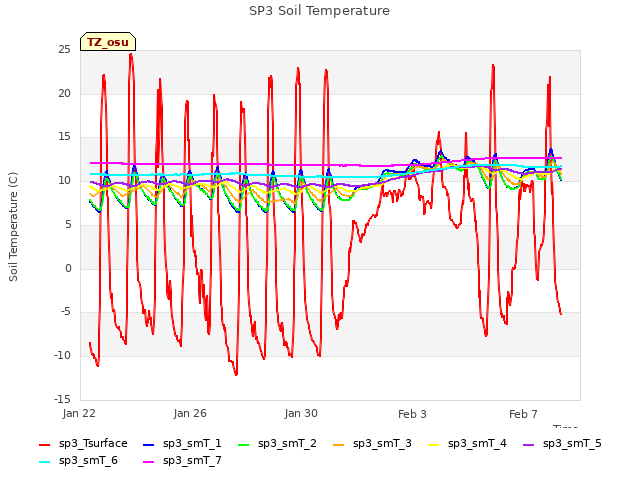Click the Feb 7 x-axis tick label
Screen dimensions: 640x480
pos(523,414)
